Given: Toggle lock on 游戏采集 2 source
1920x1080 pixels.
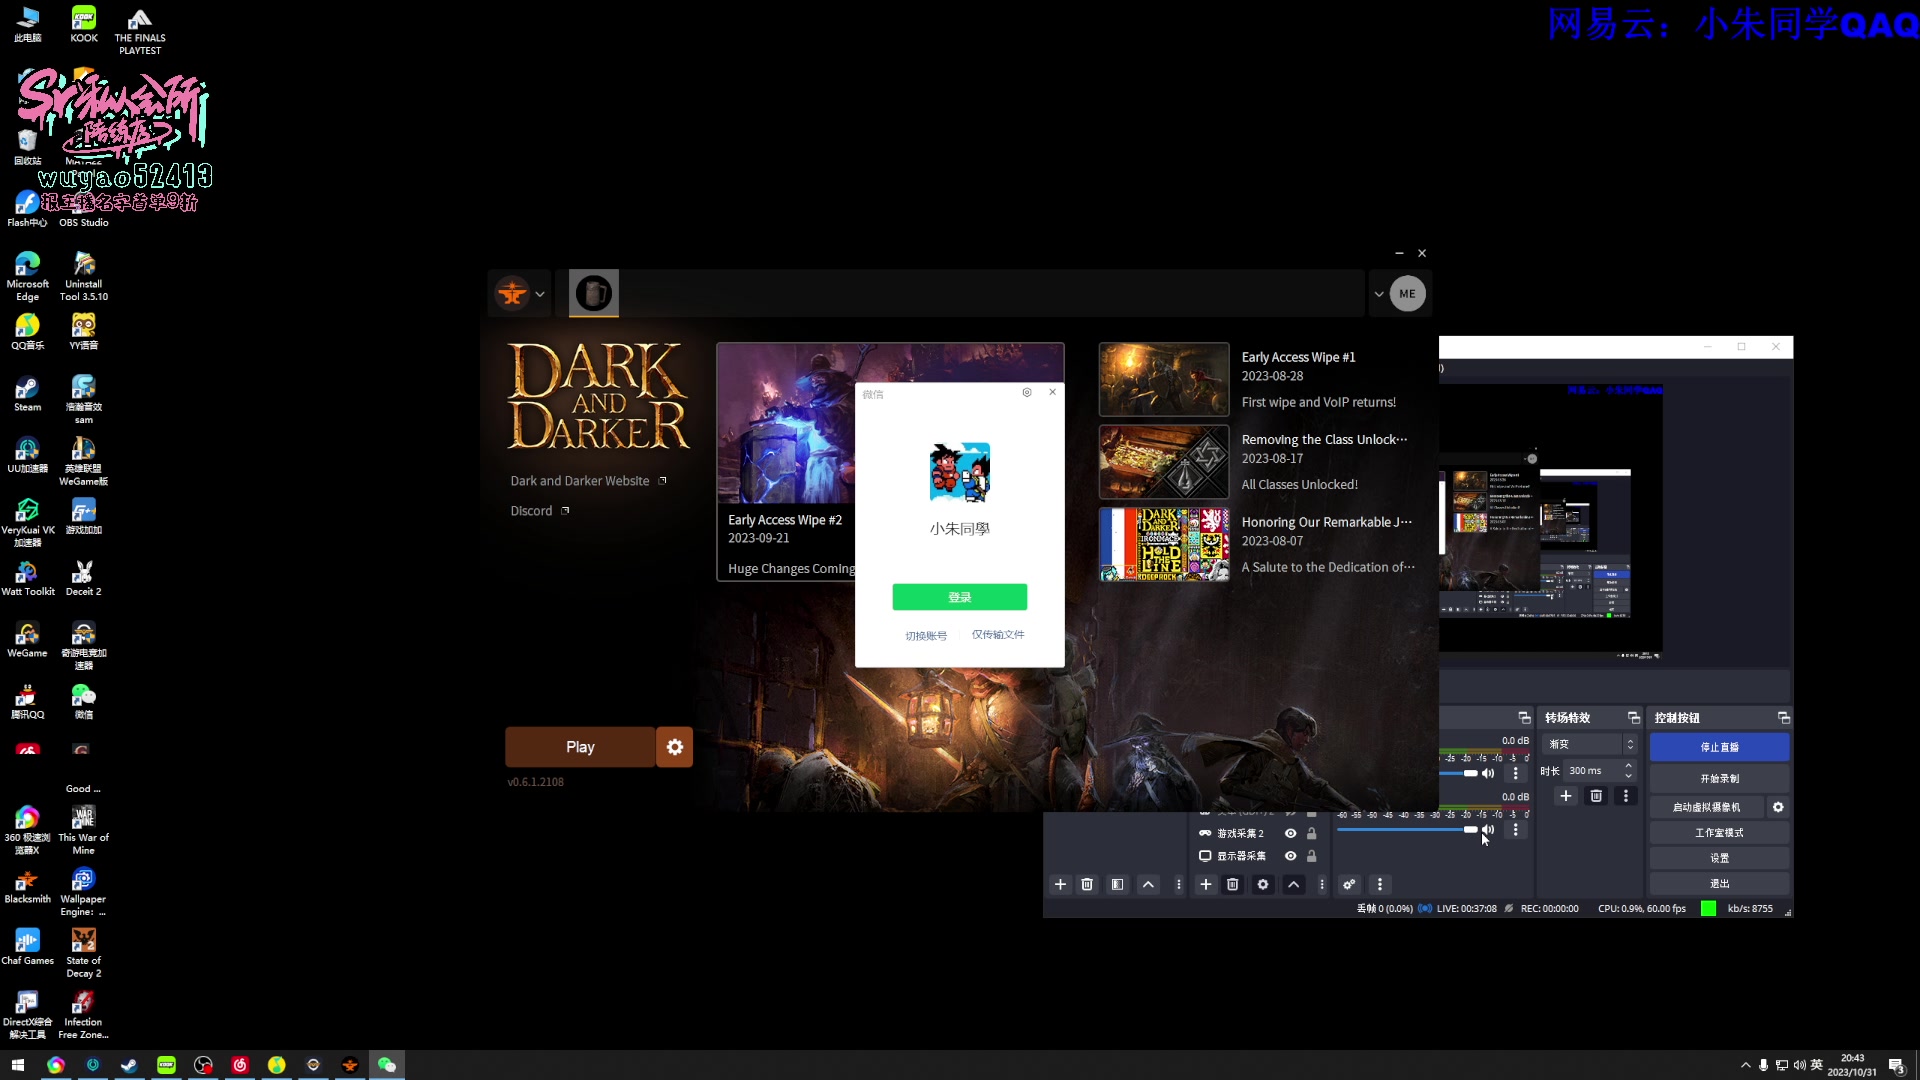Looking at the screenshot, I should [1311, 833].
